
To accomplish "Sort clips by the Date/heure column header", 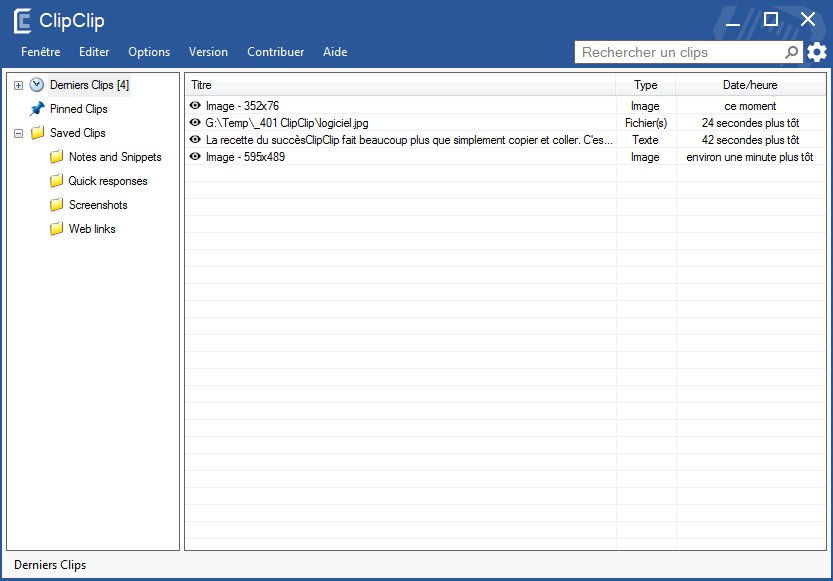I will (750, 85).
